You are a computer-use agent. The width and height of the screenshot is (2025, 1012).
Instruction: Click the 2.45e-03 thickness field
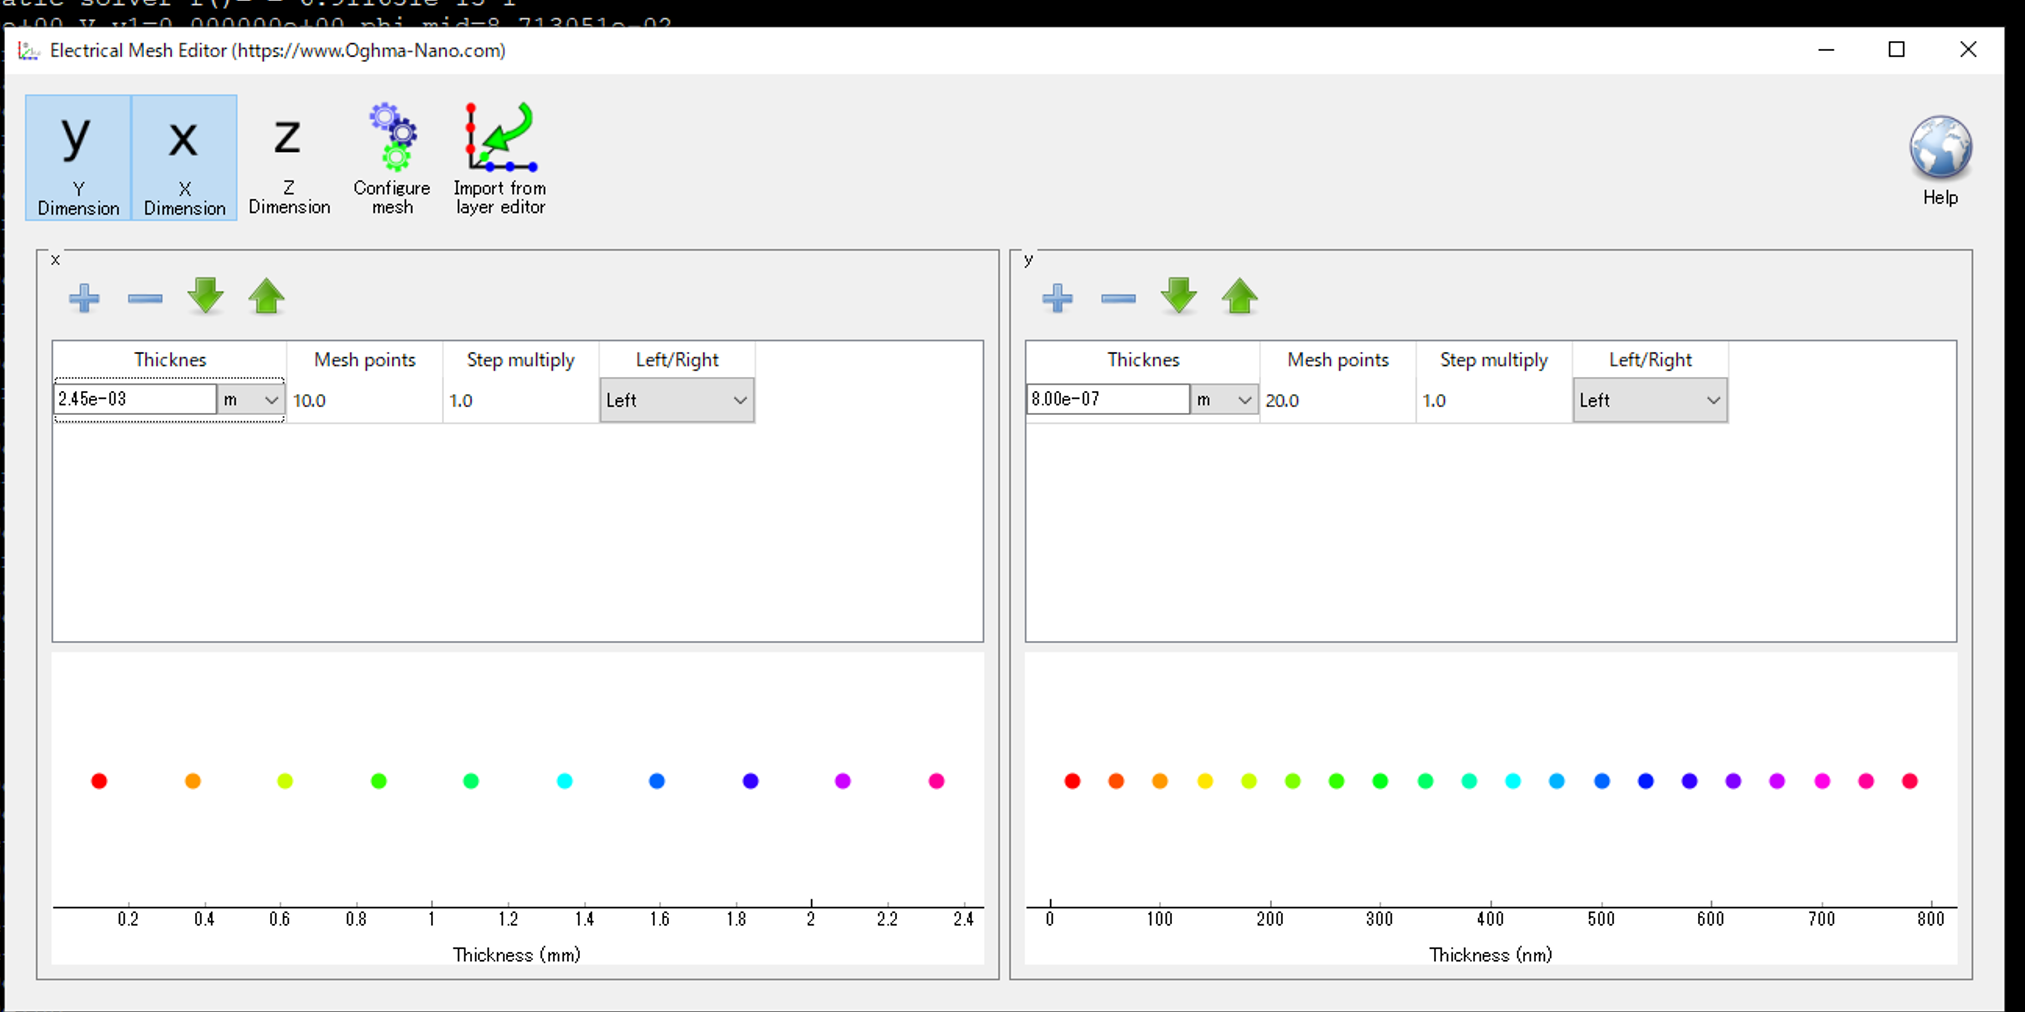[135, 399]
